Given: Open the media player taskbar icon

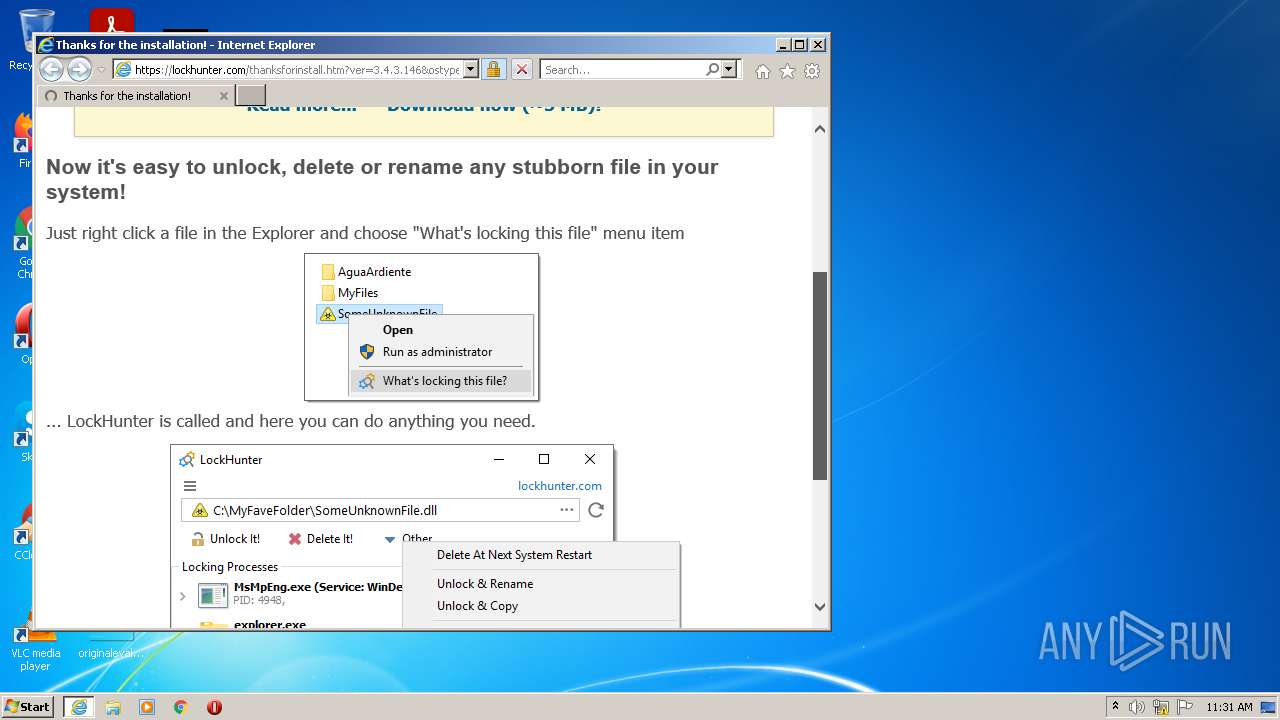Looking at the screenshot, I should pos(147,707).
